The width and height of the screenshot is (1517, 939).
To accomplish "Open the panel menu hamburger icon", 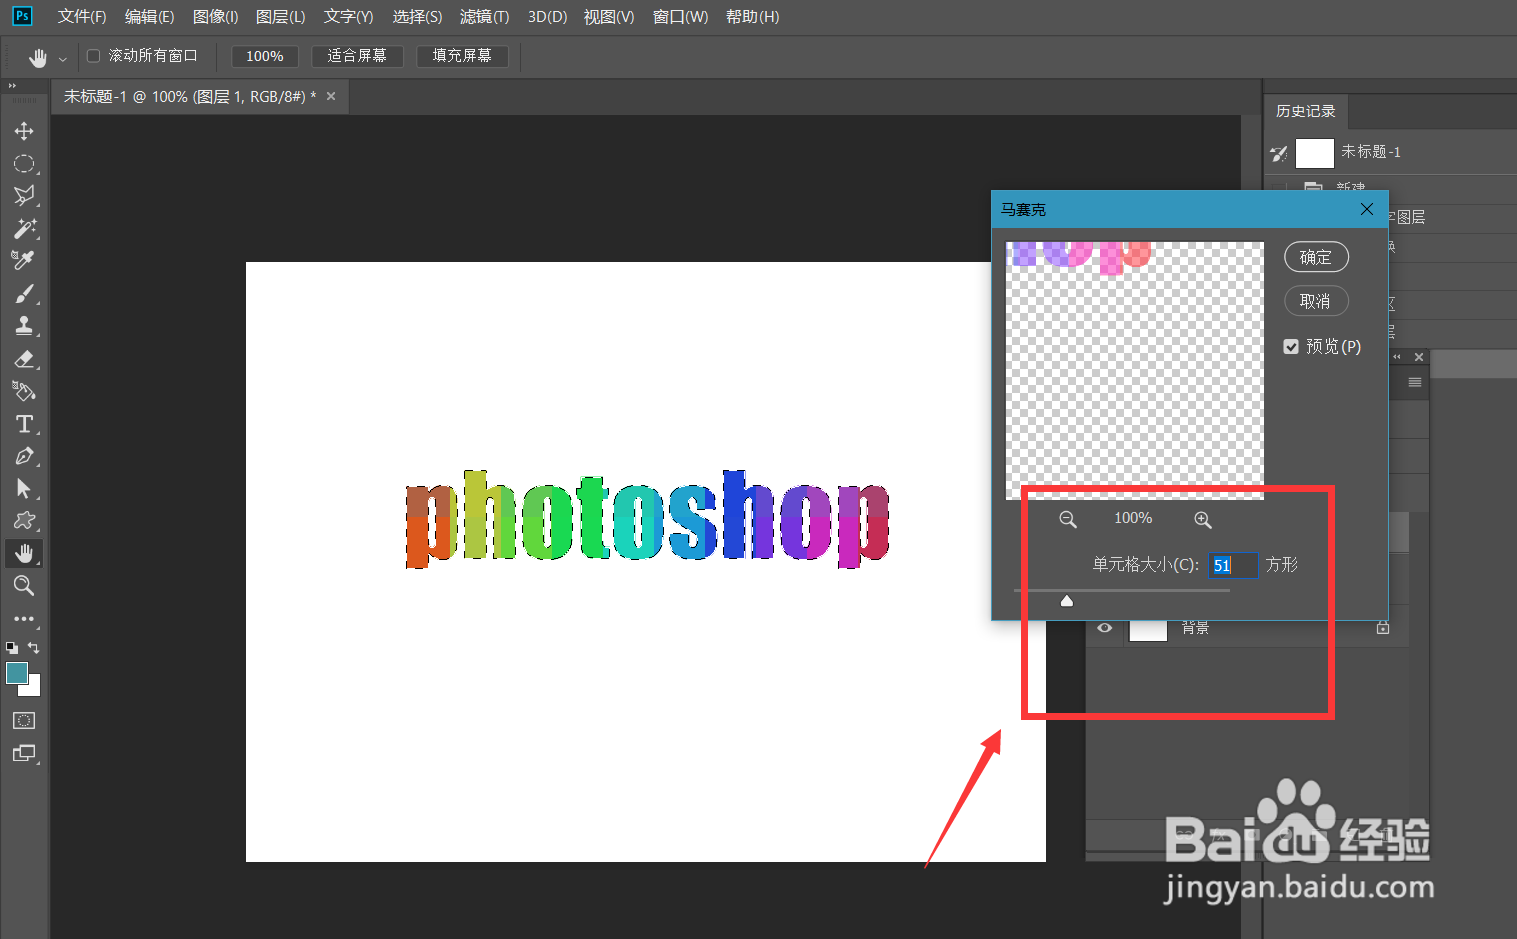I will 1415,382.
